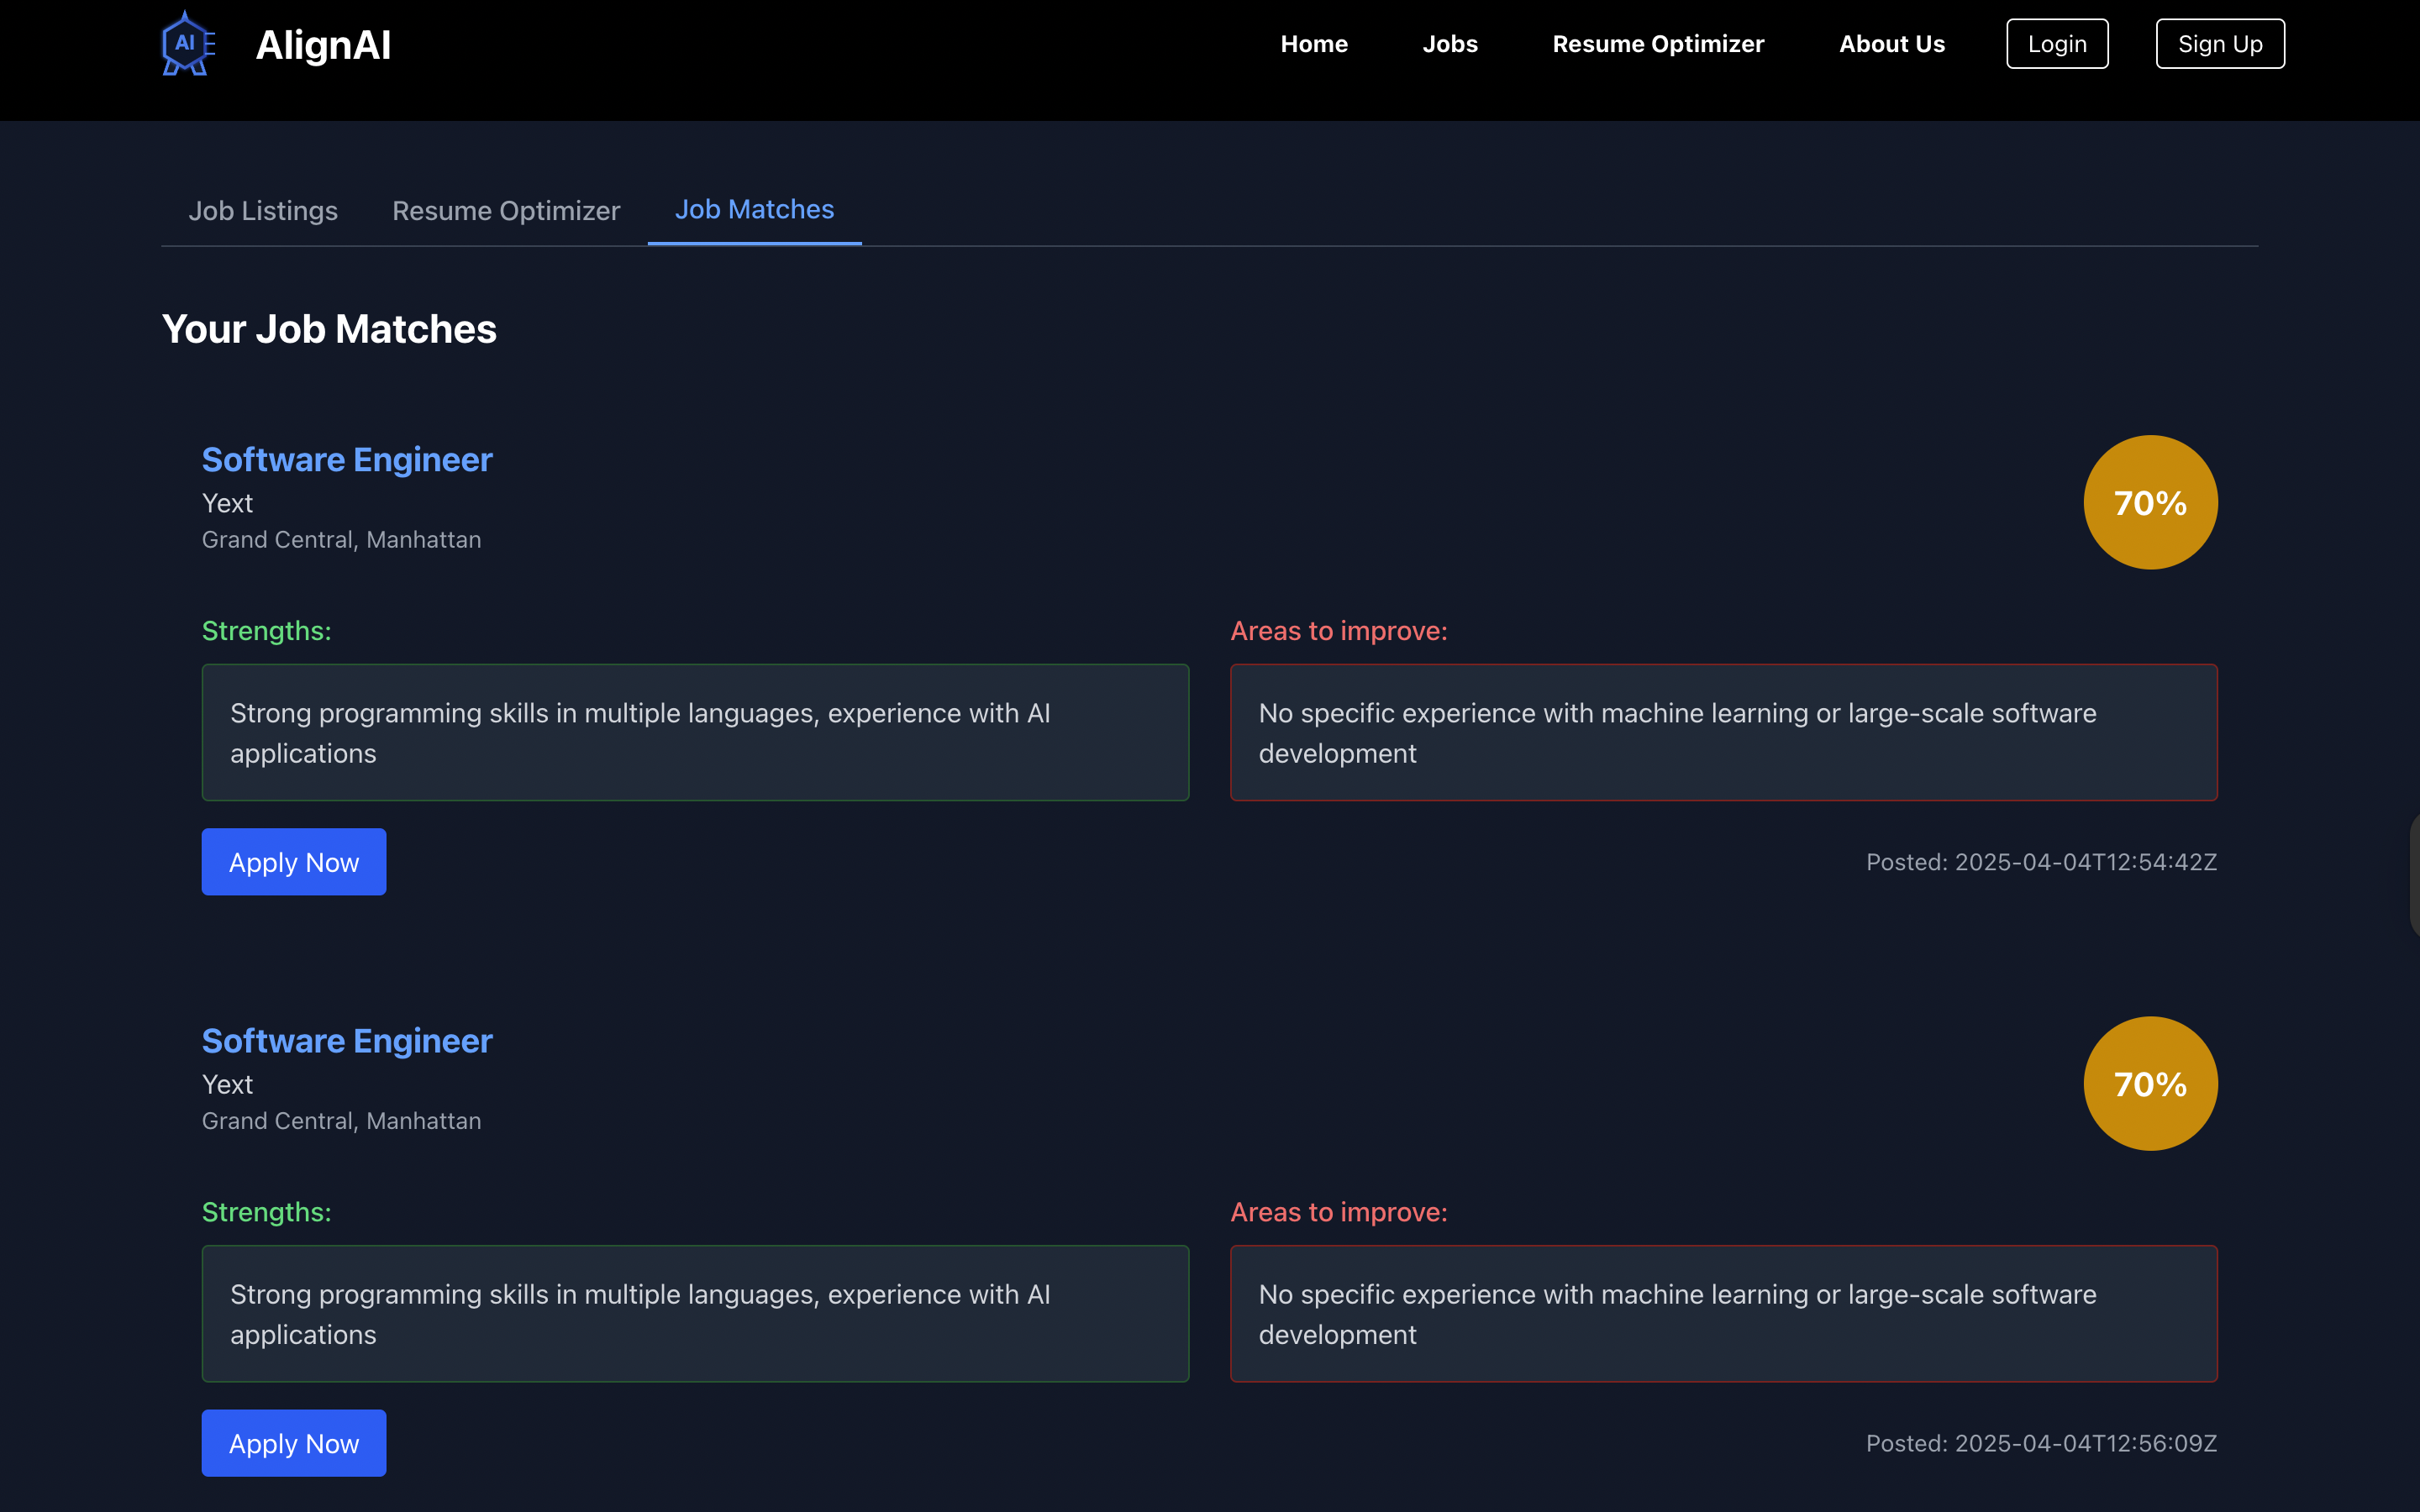
Task: Navigate to the About Us page
Action: click(x=1891, y=44)
